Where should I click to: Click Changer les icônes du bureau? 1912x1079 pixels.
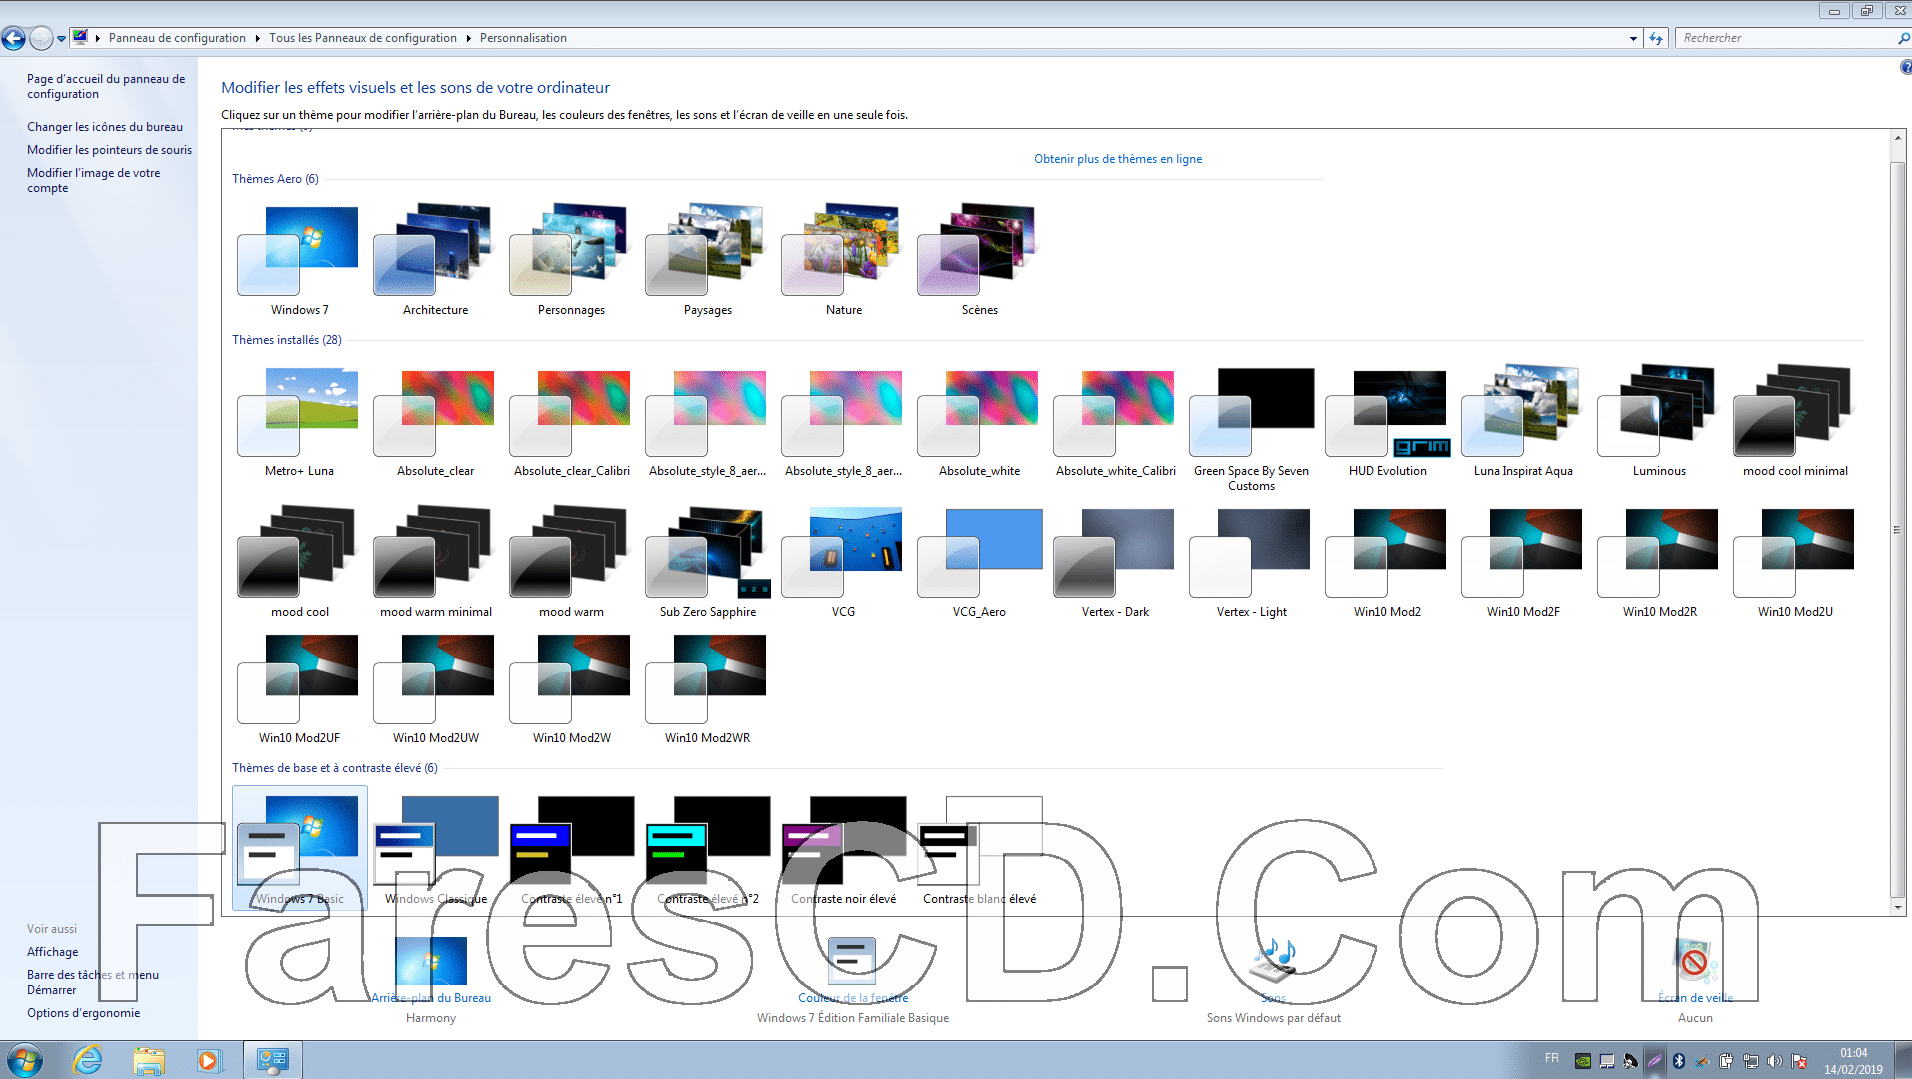click(x=105, y=127)
